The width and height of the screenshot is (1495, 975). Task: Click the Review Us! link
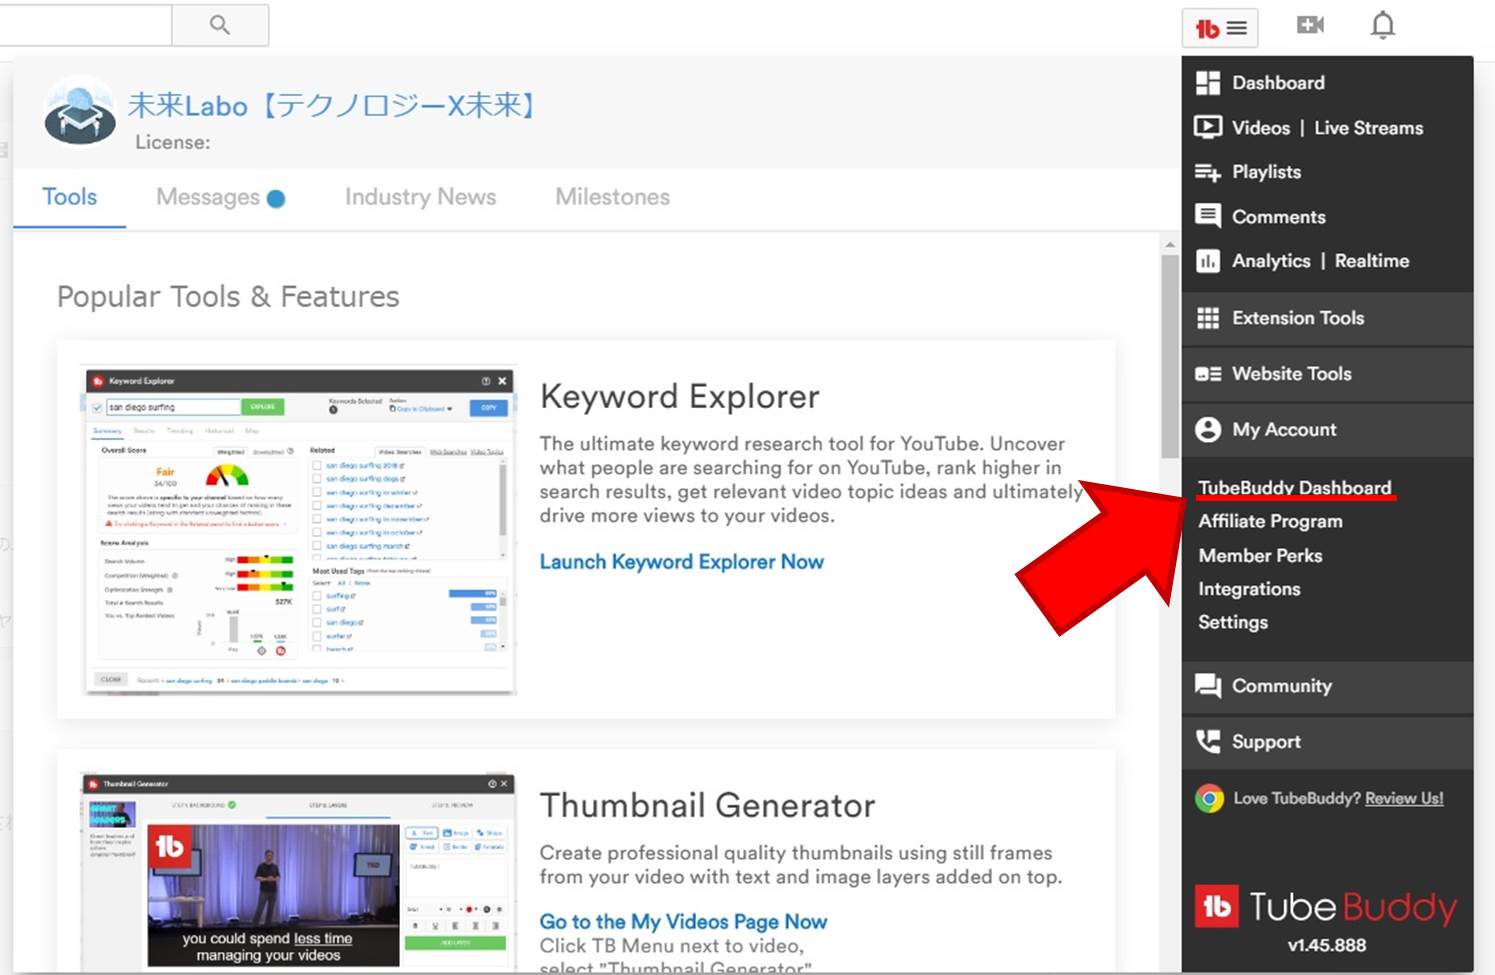(x=1404, y=798)
